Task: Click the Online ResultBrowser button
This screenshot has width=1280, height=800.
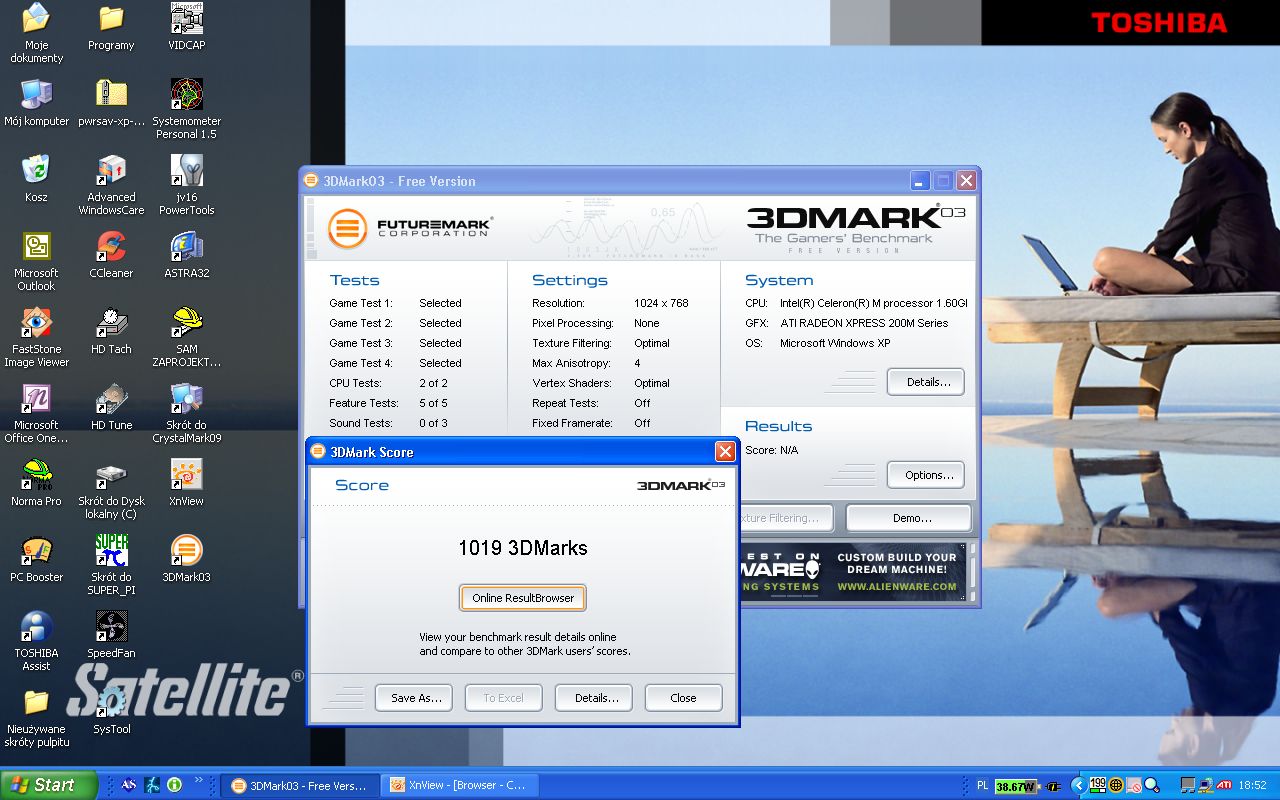Action: pyautogui.click(x=523, y=598)
